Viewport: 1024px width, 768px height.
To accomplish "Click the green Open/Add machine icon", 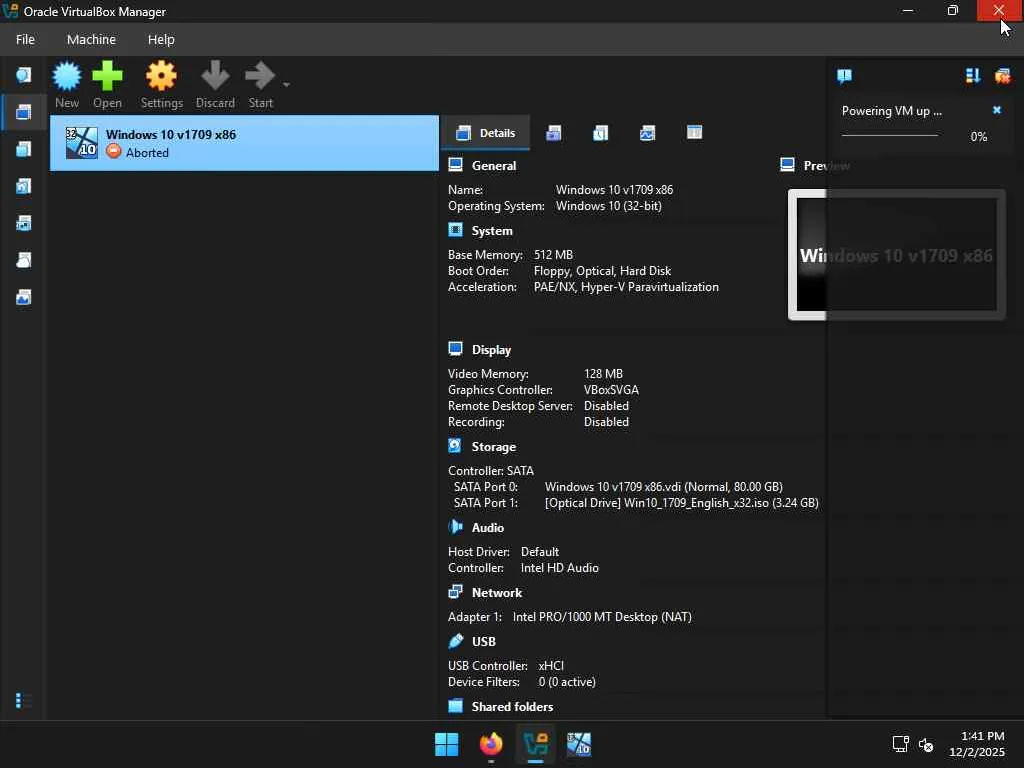I will click(x=107, y=84).
